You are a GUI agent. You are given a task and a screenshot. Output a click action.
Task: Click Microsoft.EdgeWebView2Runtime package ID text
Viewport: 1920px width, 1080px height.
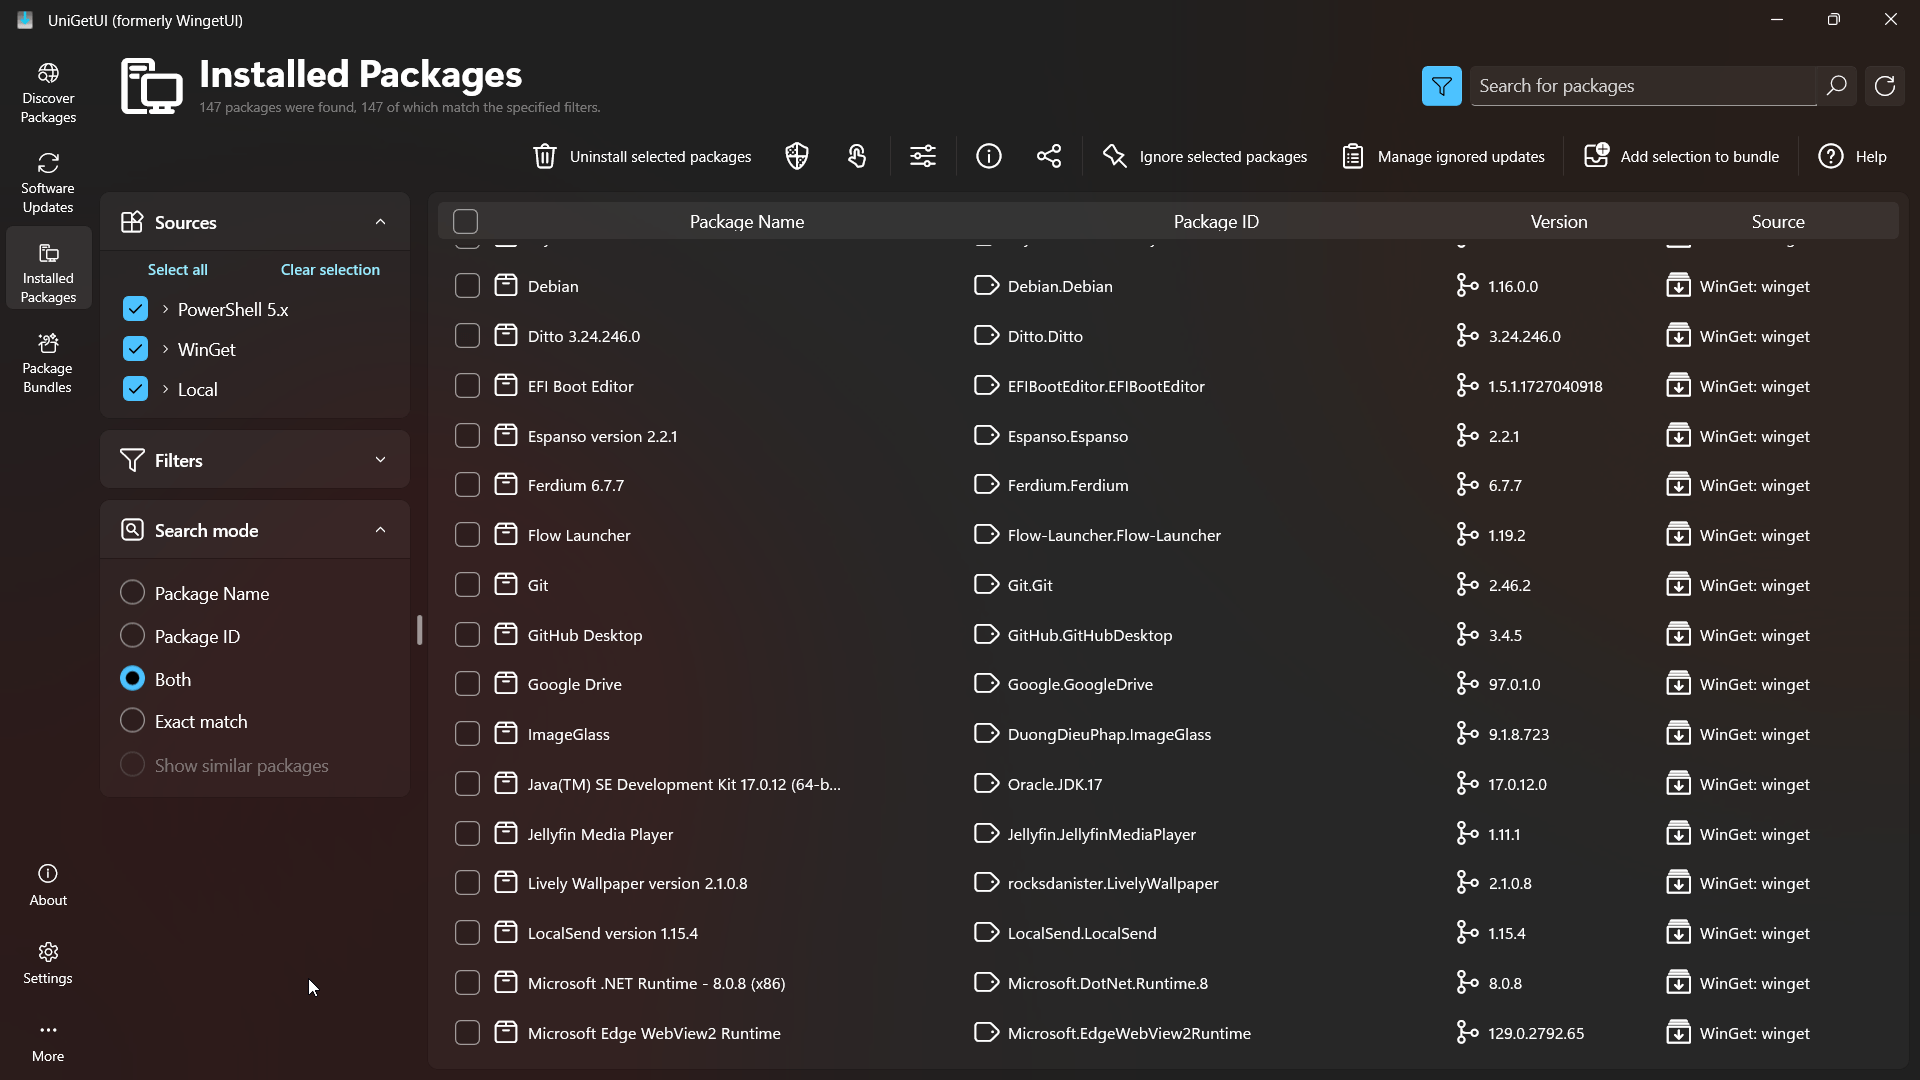pyautogui.click(x=1129, y=1033)
